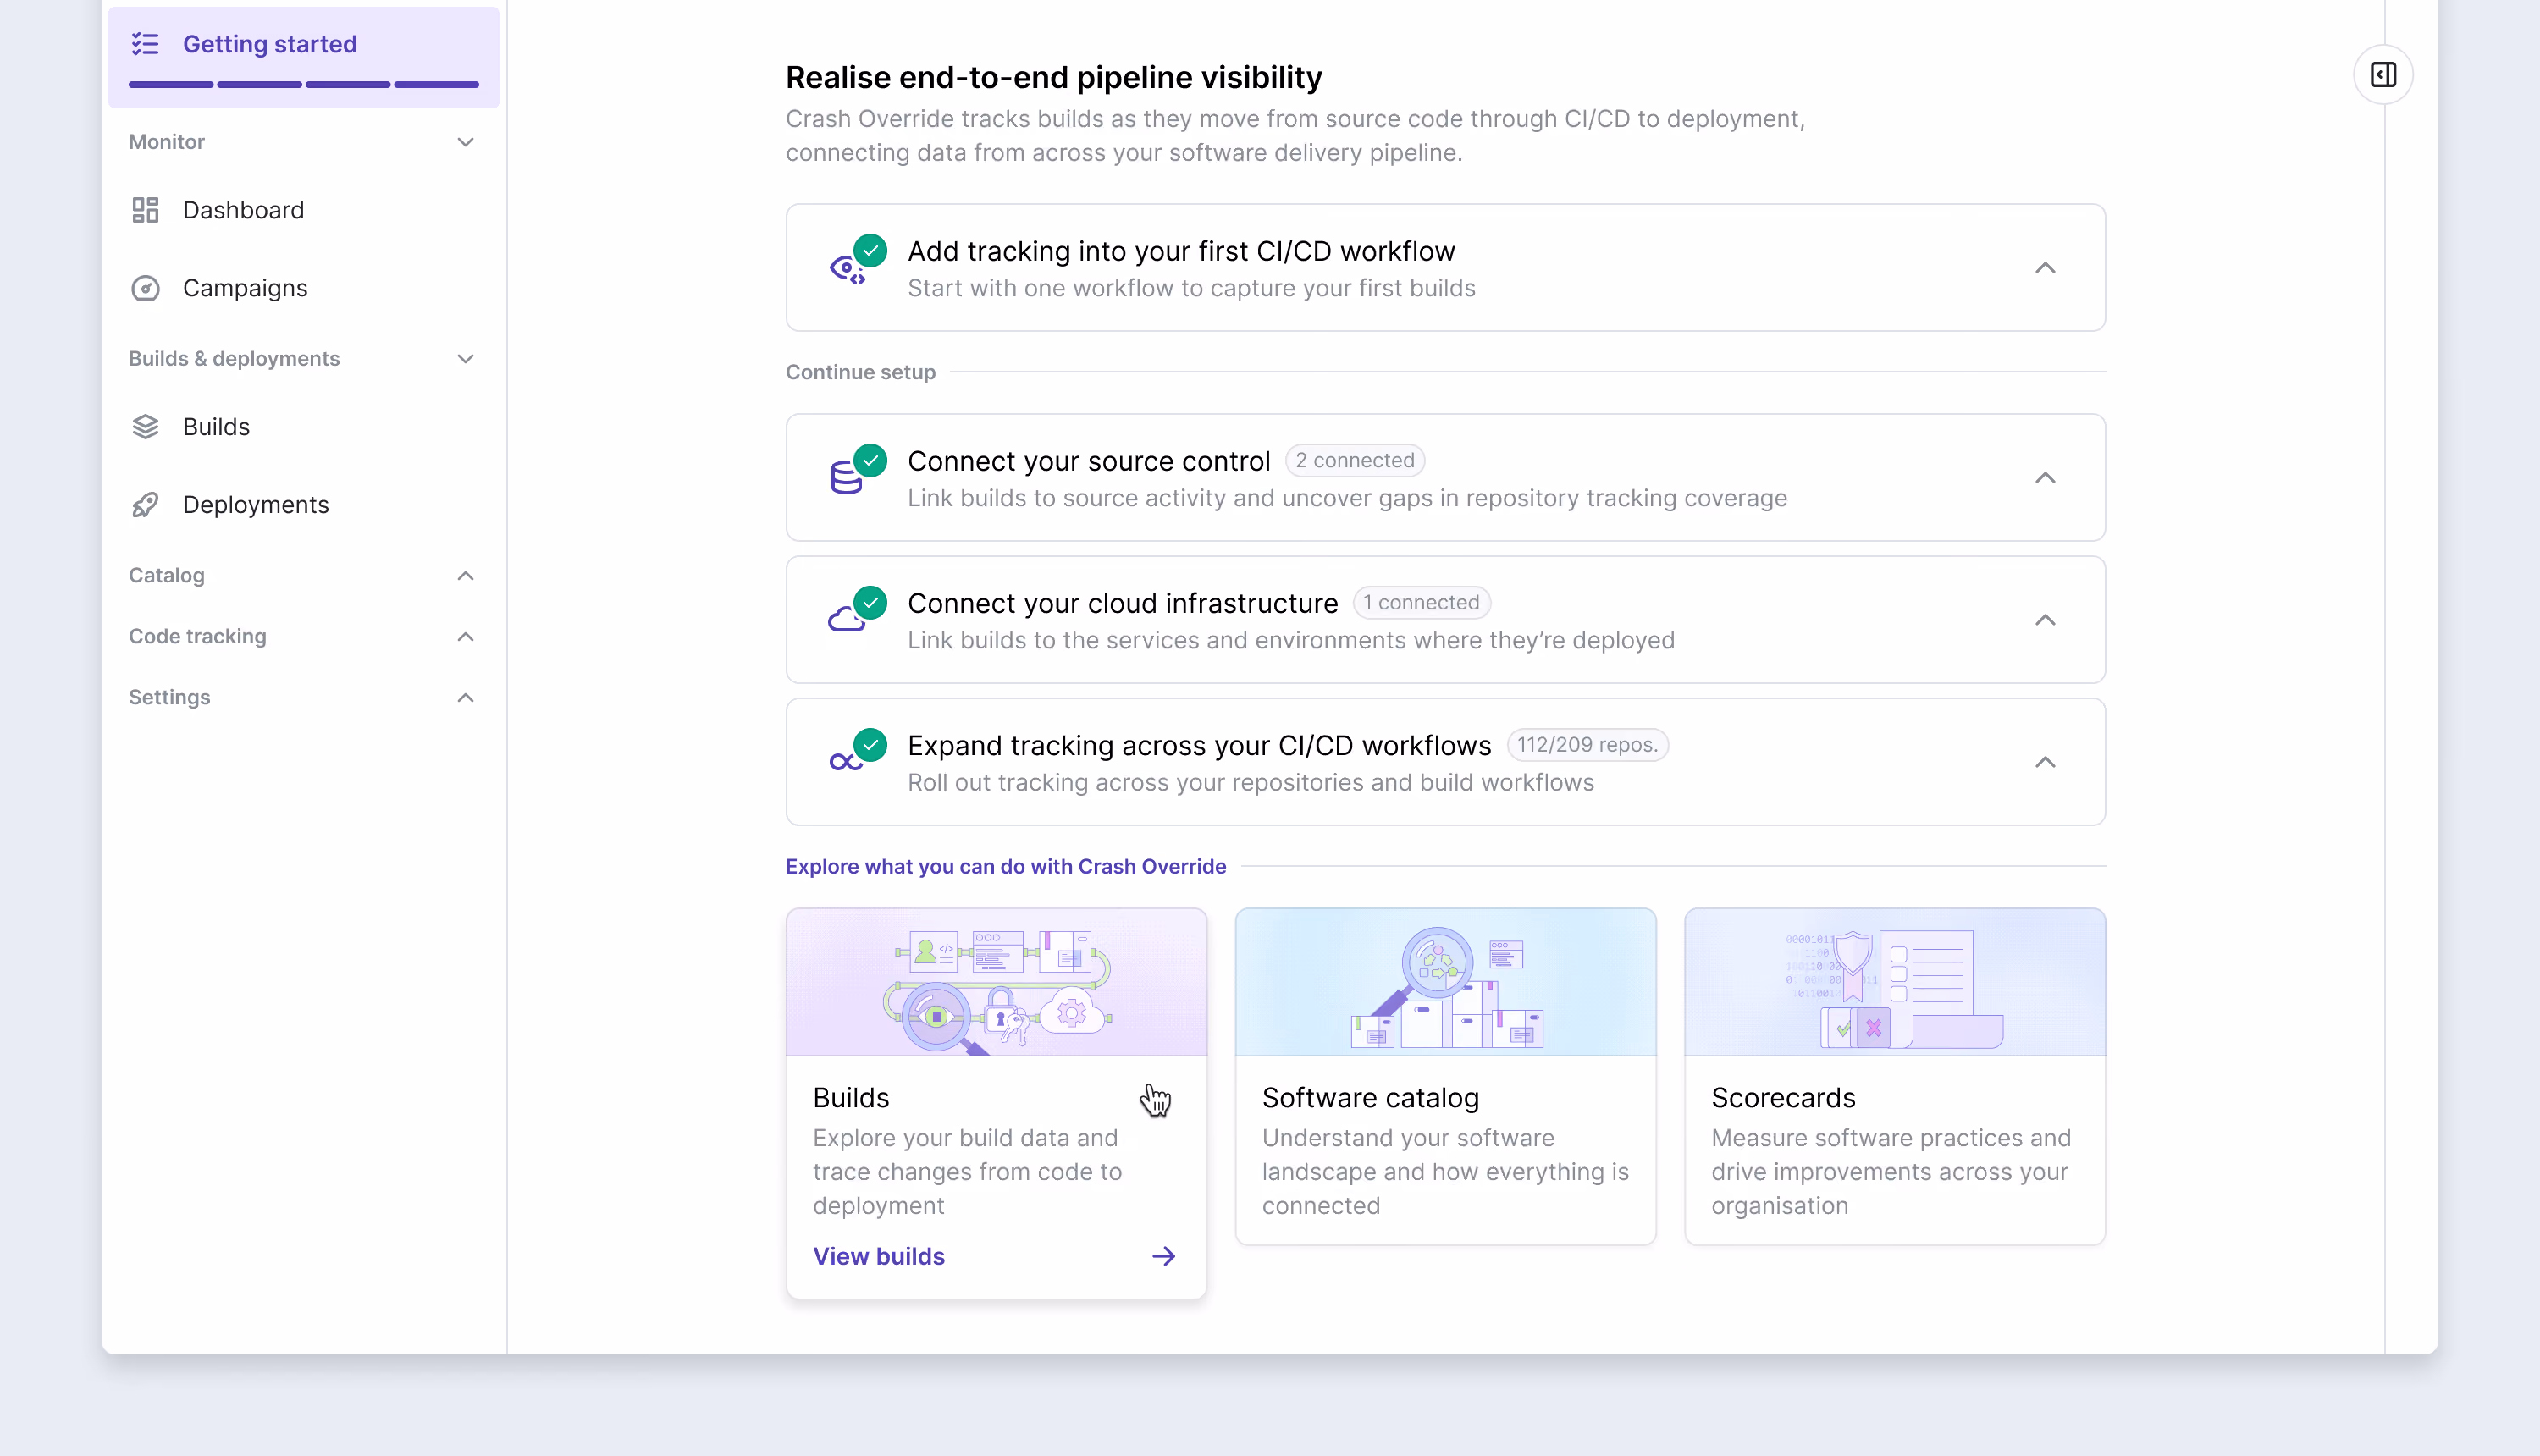Expand the Code tracking sidebar section
This screenshot has width=2540, height=1456.
pos(465,637)
